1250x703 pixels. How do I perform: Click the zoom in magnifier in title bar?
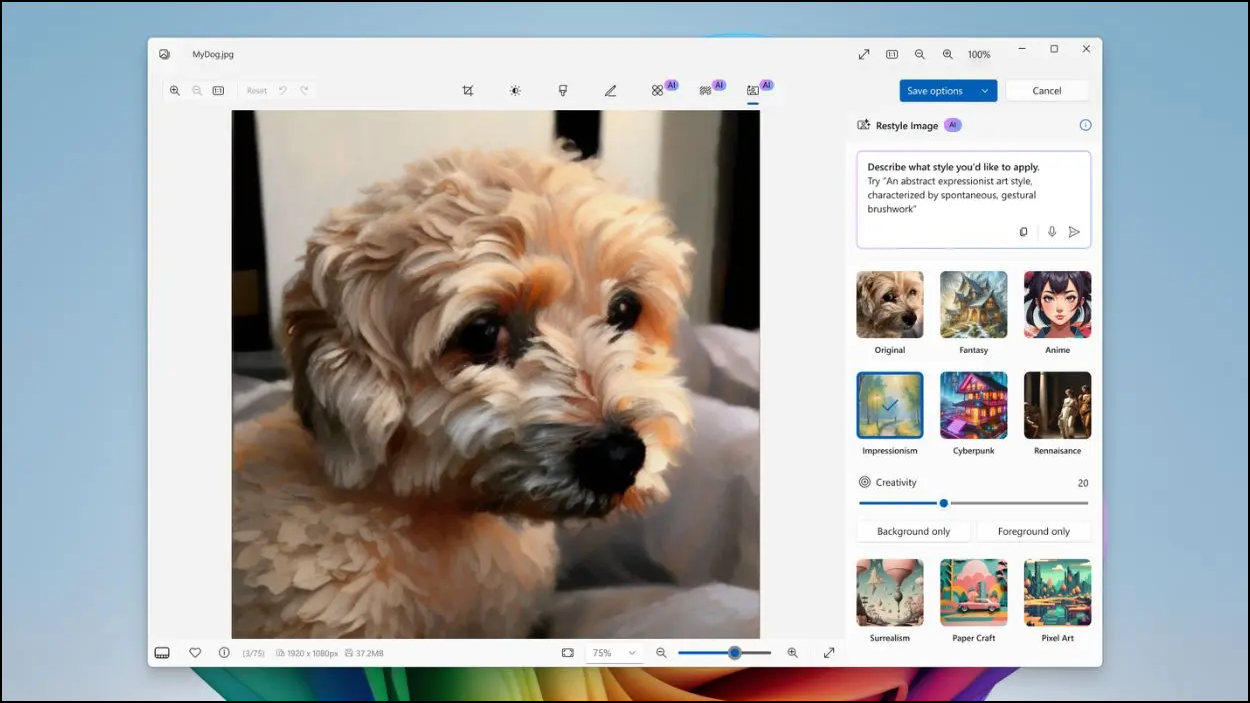[x=948, y=54]
